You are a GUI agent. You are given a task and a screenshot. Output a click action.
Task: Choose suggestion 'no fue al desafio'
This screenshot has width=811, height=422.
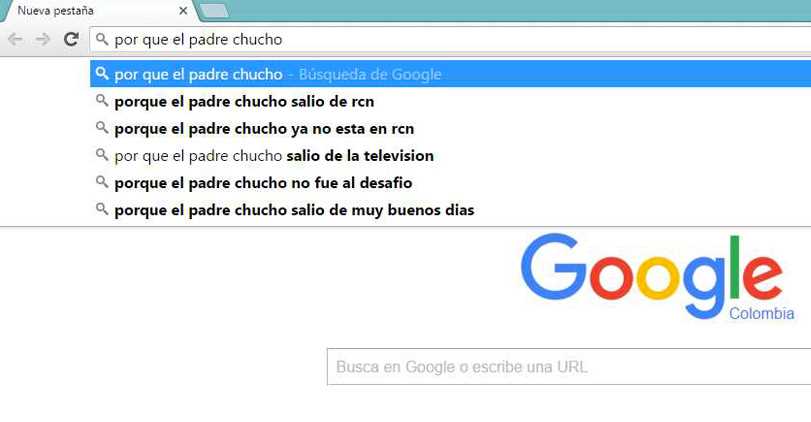(x=450, y=183)
